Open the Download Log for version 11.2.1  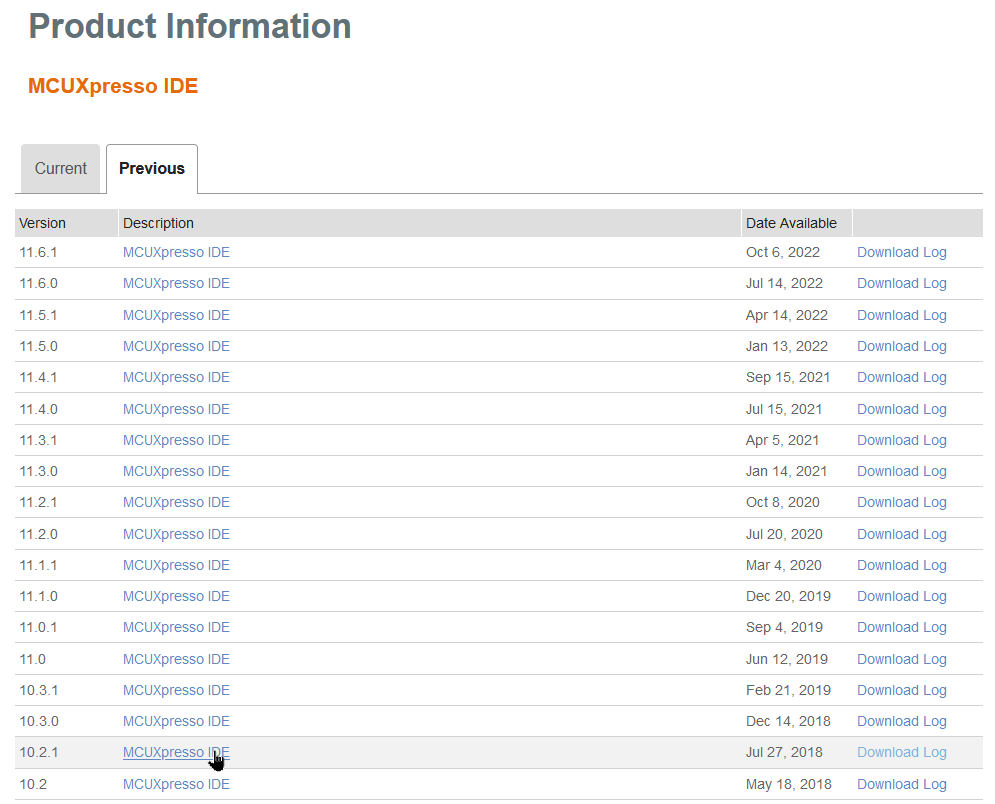point(900,502)
